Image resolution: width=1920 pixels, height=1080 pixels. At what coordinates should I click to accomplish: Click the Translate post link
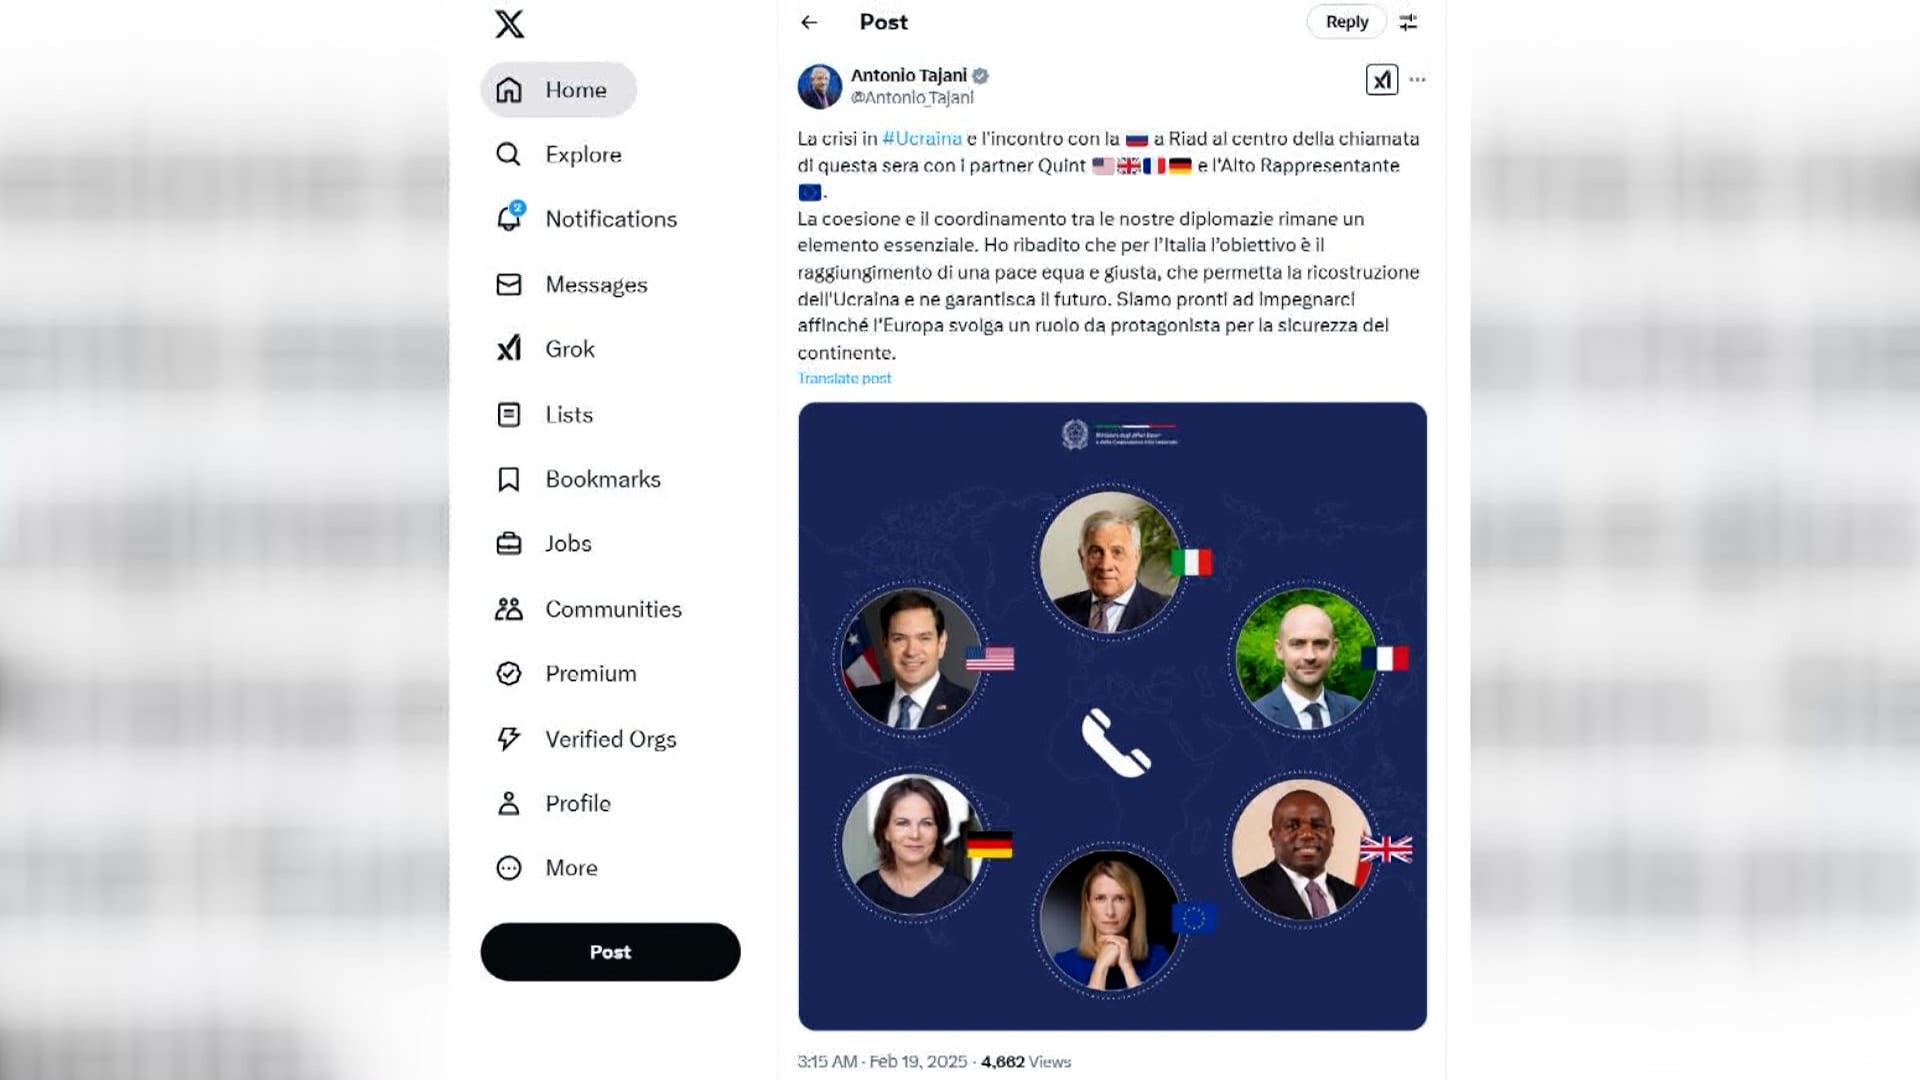[x=844, y=378]
